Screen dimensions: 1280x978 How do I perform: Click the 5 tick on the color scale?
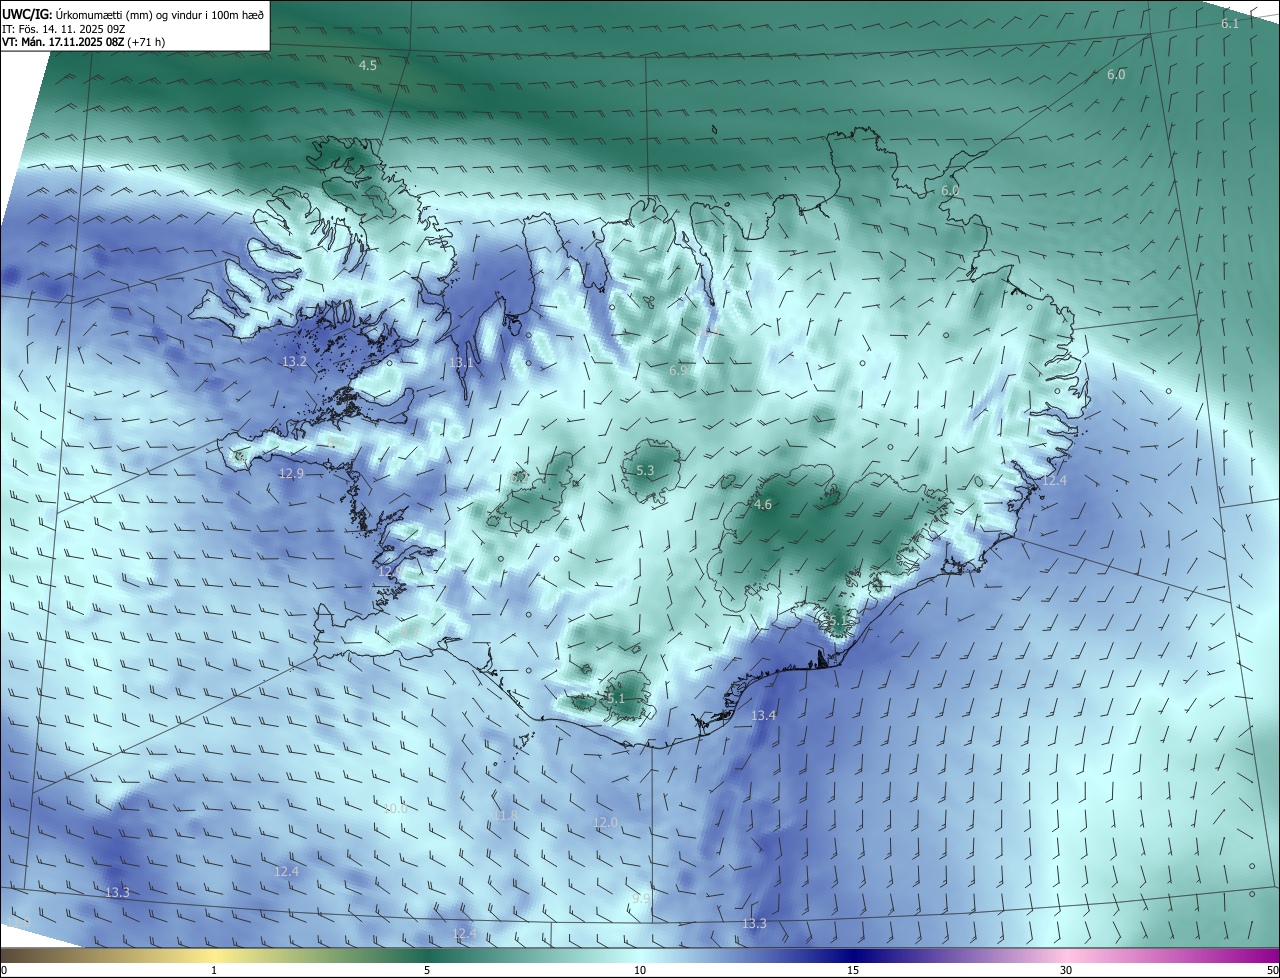click(x=427, y=970)
